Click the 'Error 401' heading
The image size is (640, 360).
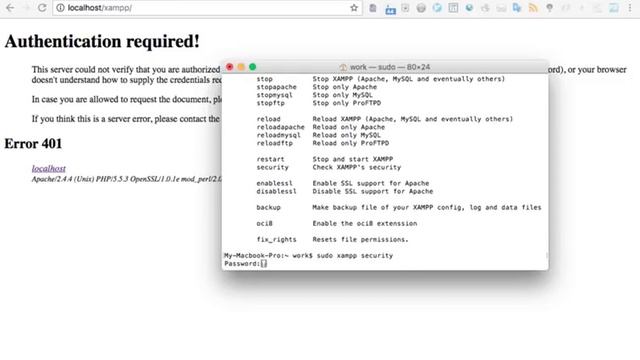point(33,144)
